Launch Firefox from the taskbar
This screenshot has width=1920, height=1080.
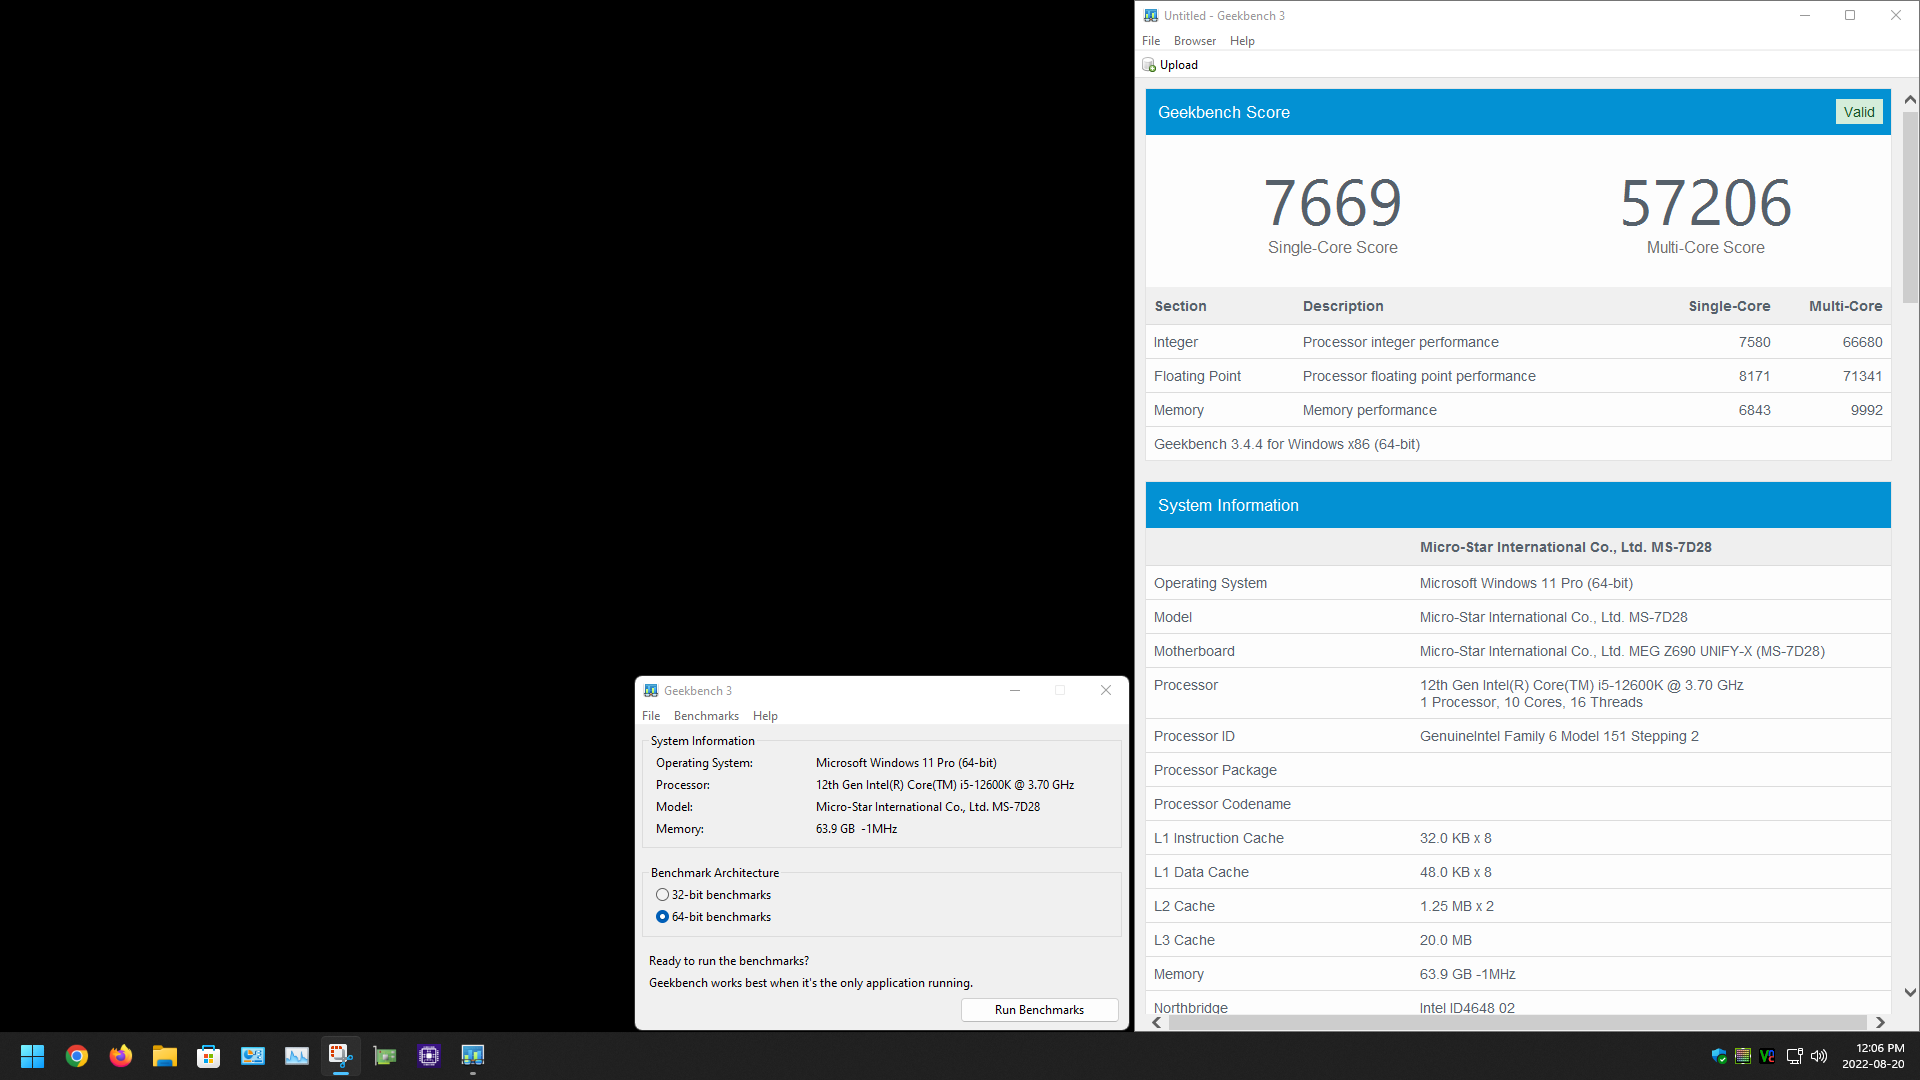click(121, 1056)
